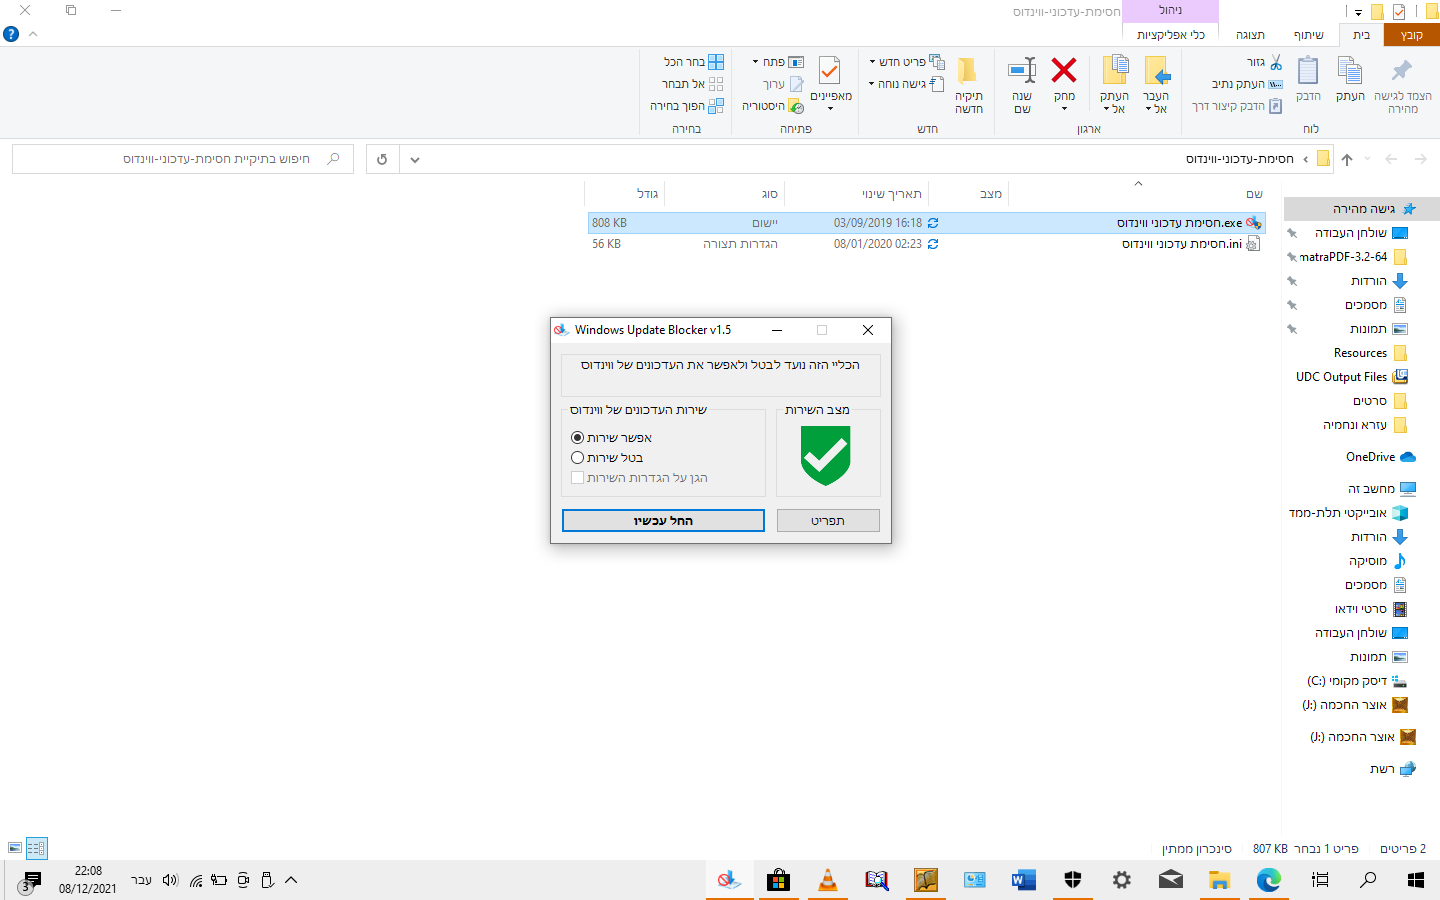This screenshot has height=900, width=1440.
Task: Collapse the ribbon with the chevron
Action: [x=33, y=34]
